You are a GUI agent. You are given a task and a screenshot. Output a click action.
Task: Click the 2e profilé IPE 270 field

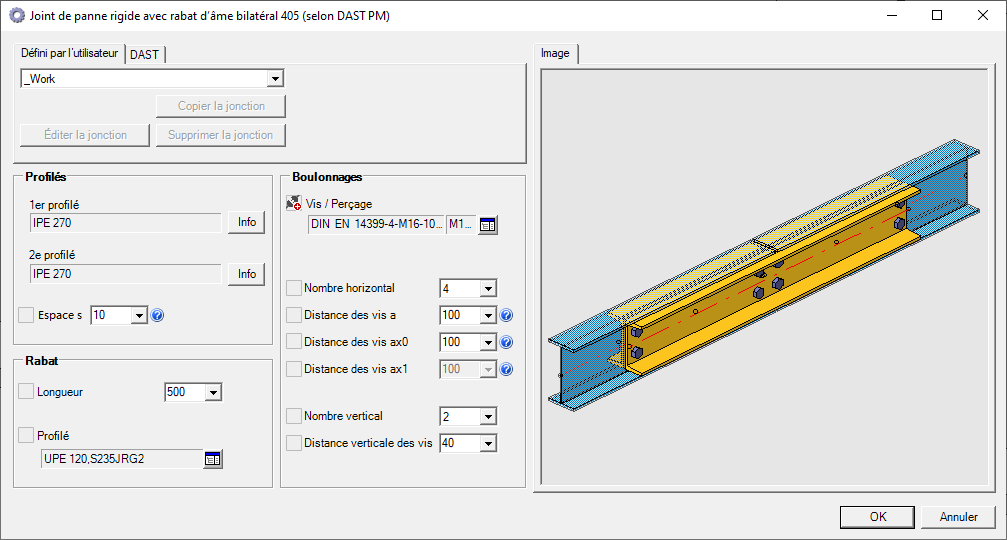[x=125, y=274]
